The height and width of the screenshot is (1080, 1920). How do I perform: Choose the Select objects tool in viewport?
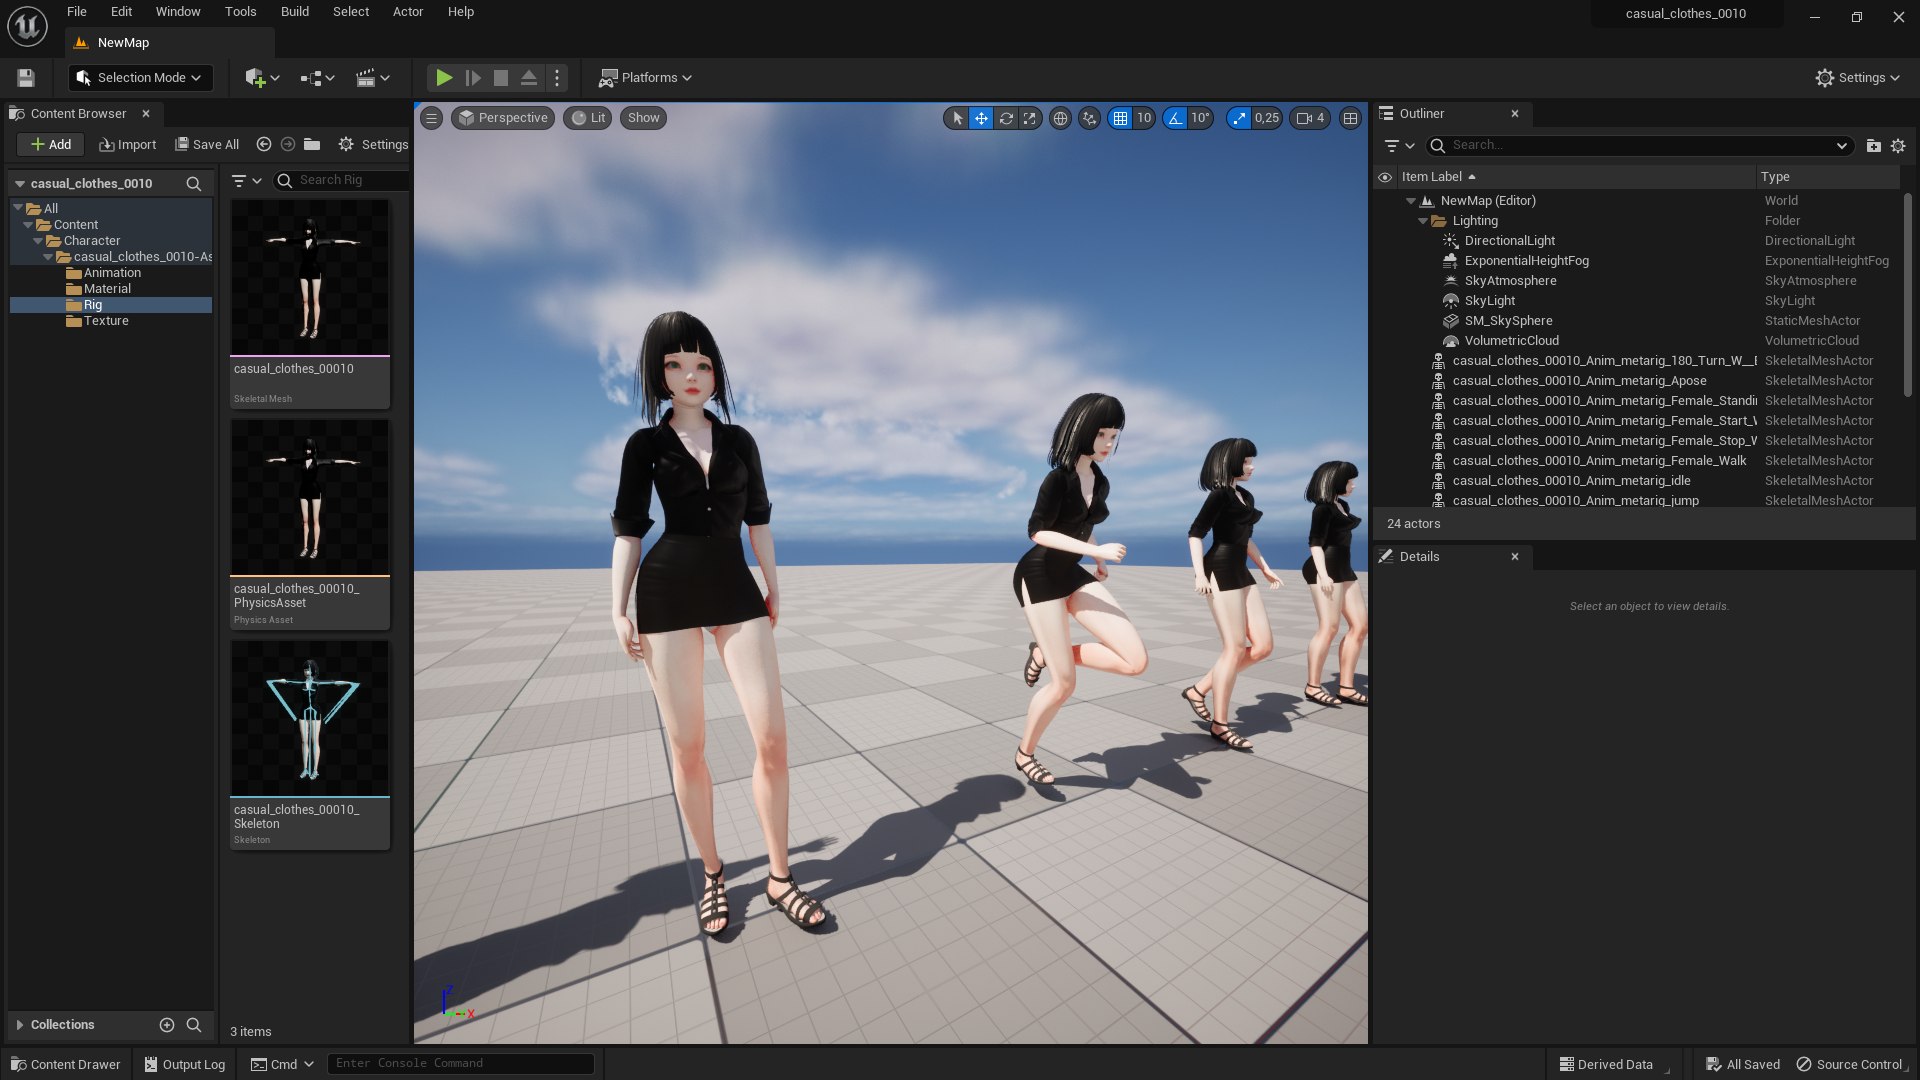(957, 118)
